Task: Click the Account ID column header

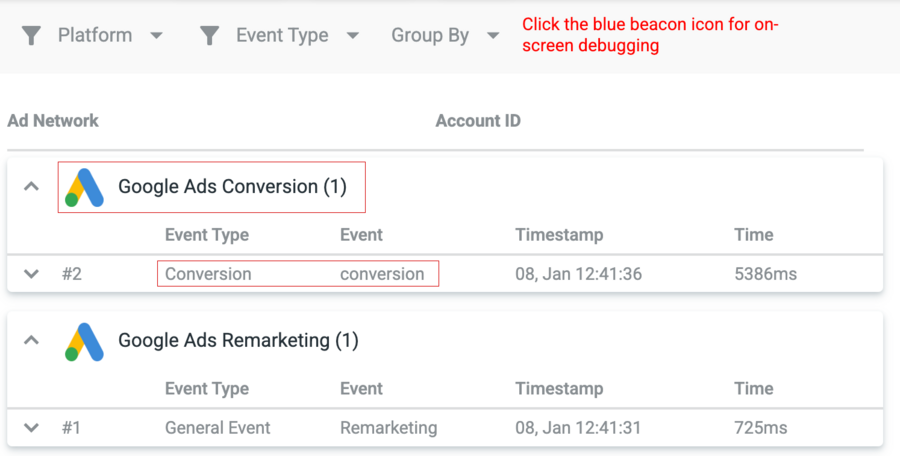Action: 478,121
